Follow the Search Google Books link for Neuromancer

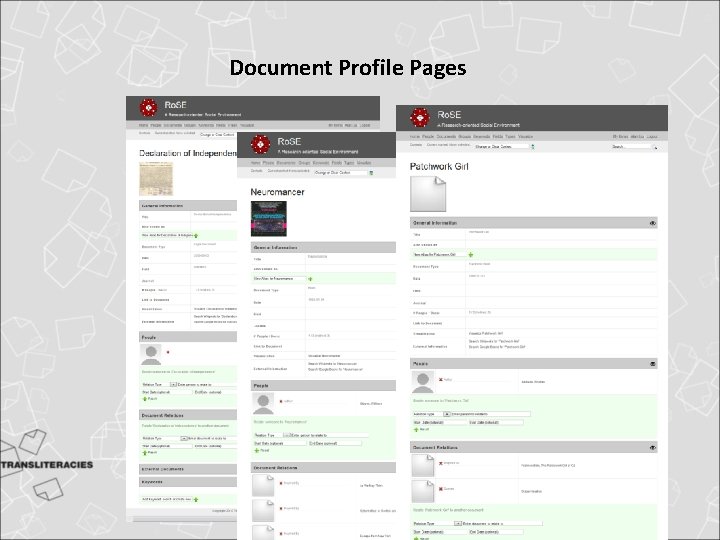pyautogui.click(x=335, y=369)
